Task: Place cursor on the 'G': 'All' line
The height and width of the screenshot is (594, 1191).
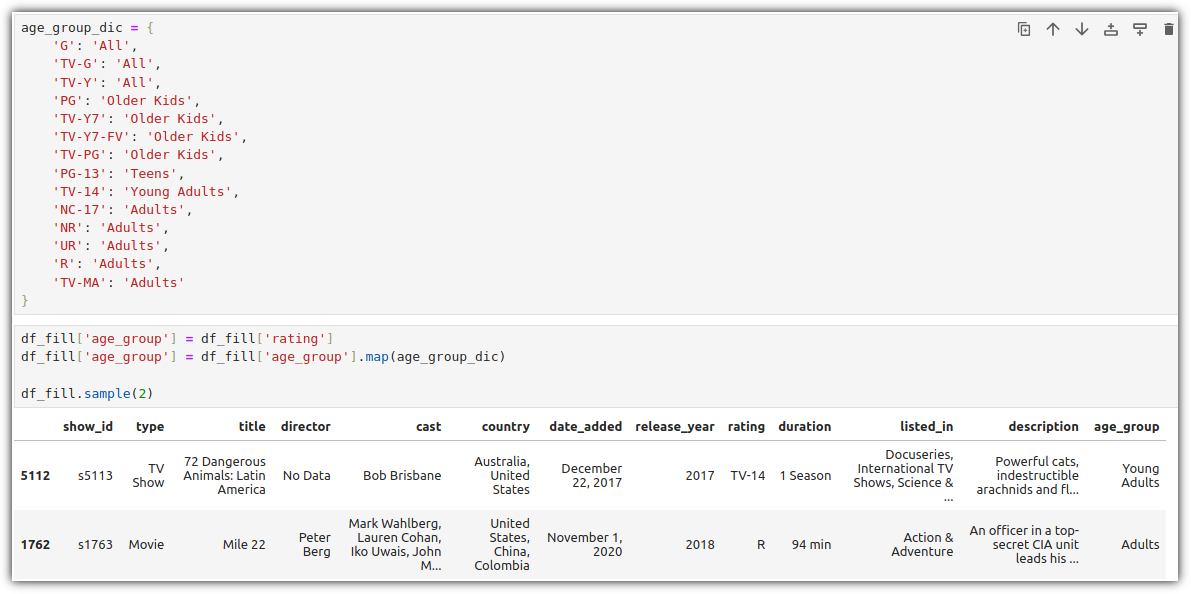Action: 95,46
